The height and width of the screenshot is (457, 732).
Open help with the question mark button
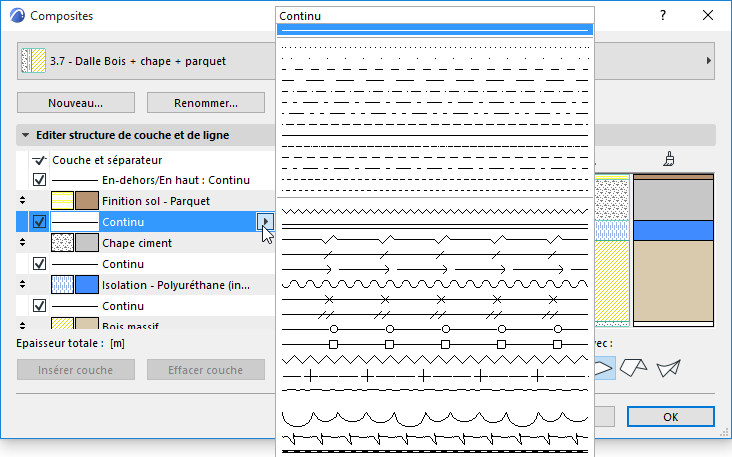663,15
